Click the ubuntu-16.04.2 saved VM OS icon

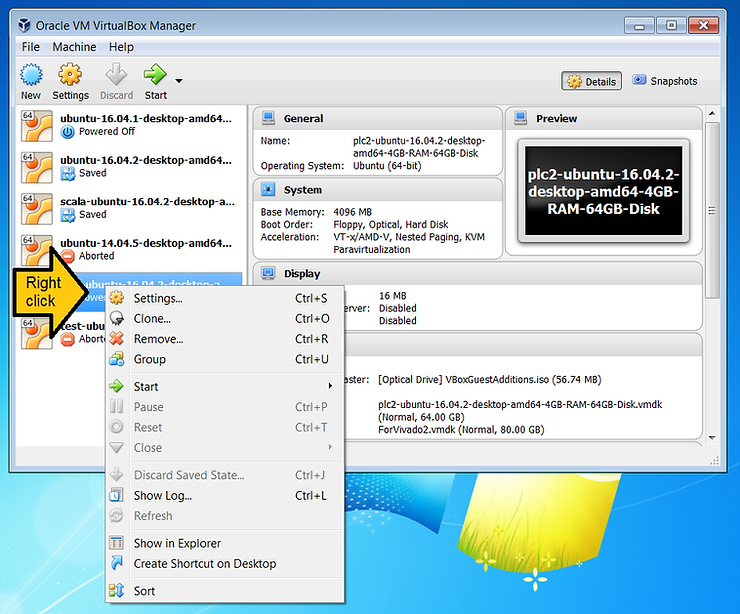click(x=37, y=167)
